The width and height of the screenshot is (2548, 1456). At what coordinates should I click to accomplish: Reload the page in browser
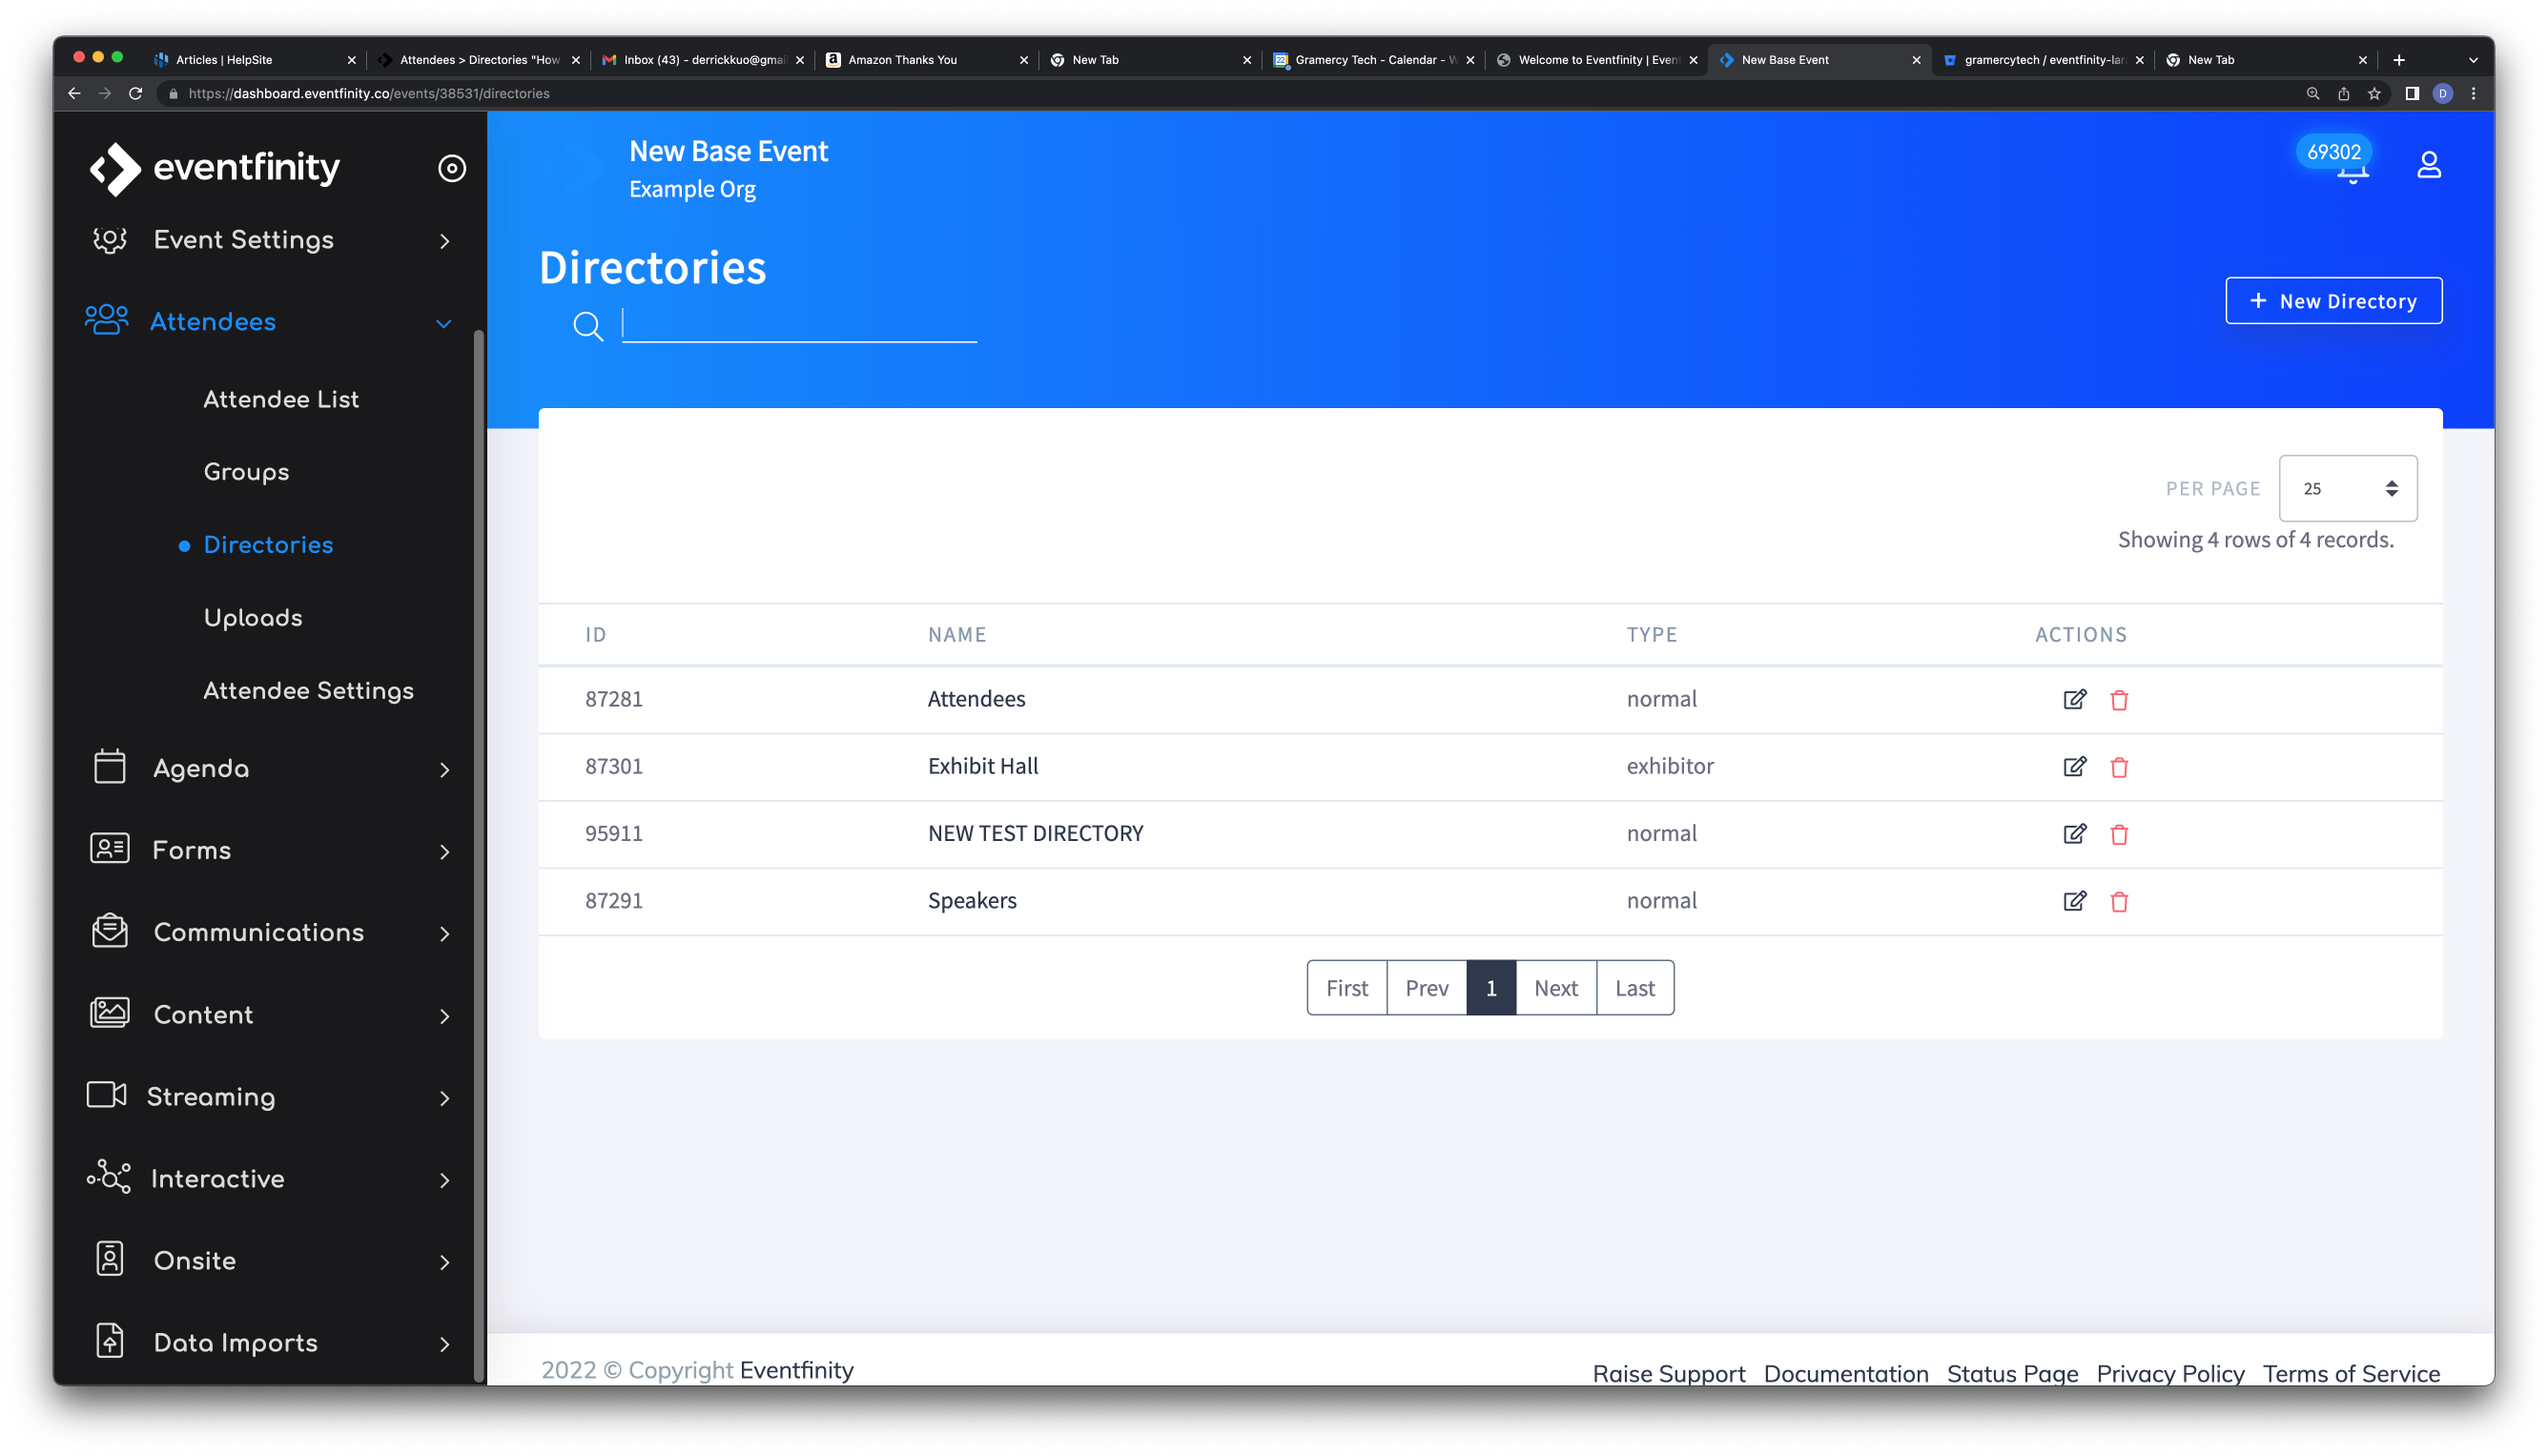(136, 94)
